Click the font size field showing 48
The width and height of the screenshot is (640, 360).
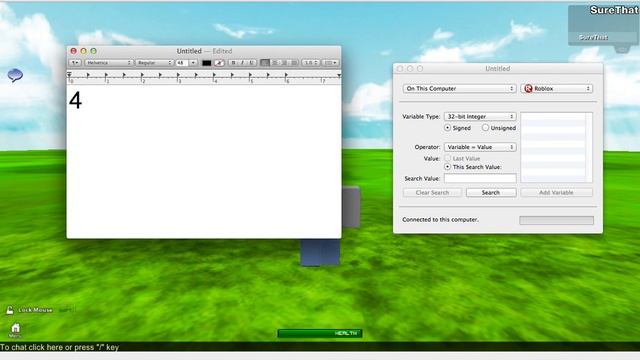(x=182, y=63)
